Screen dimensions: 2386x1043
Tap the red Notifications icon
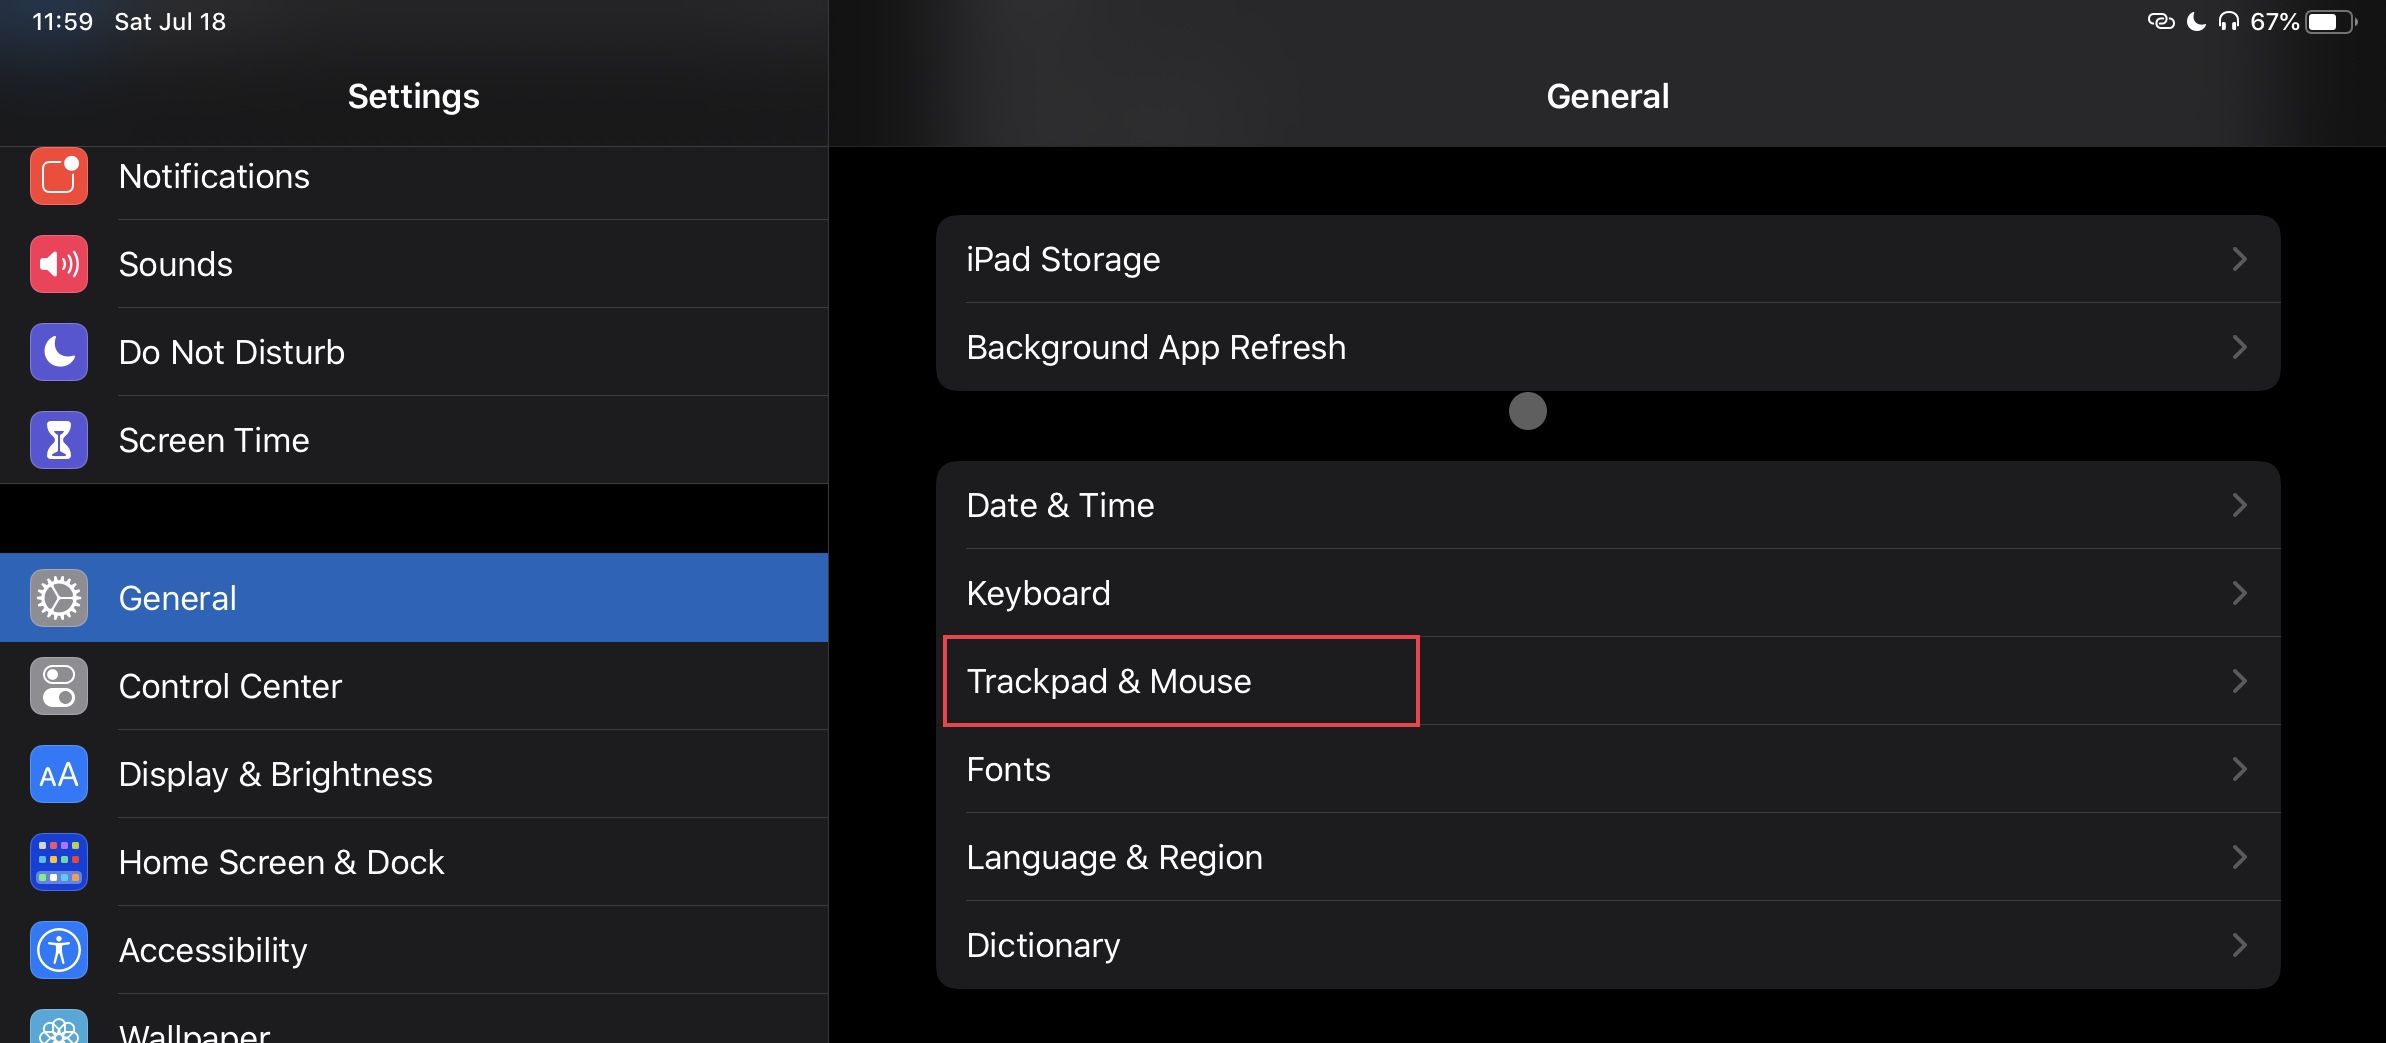click(59, 176)
